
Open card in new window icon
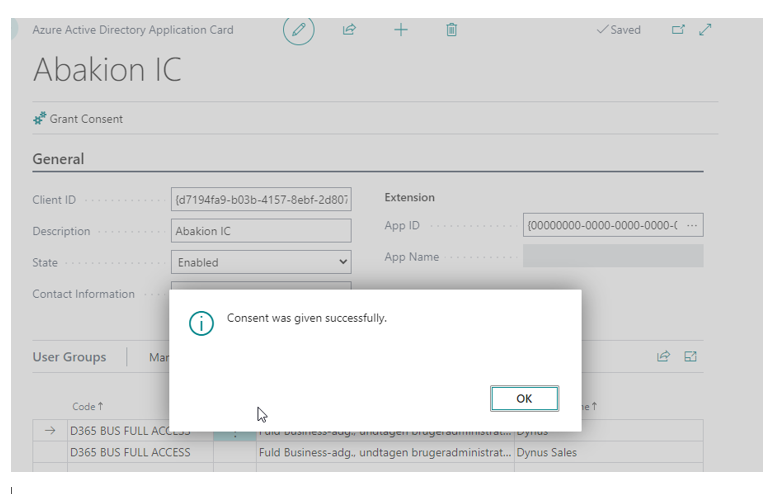coord(678,30)
